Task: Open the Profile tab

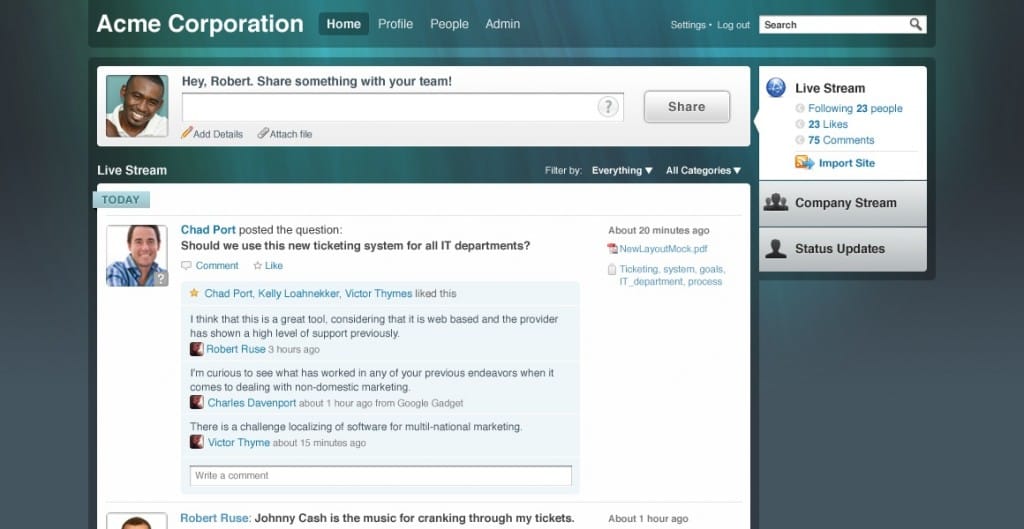Action: pyautogui.click(x=395, y=24)
